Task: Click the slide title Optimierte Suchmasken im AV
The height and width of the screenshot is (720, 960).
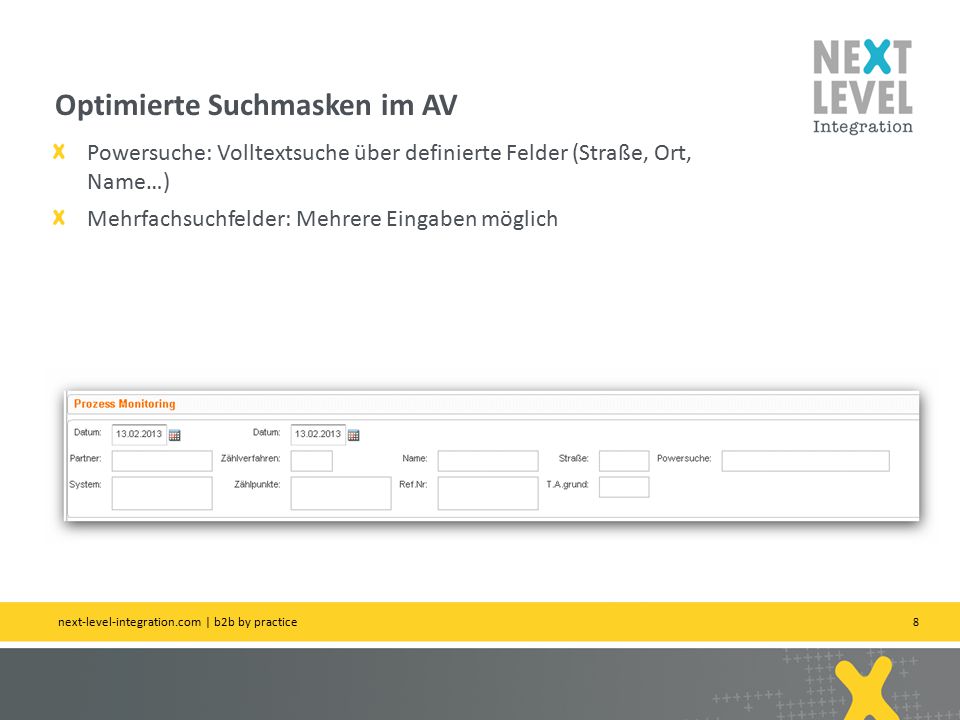Action: pyautogui.click(x=256, y=105)
